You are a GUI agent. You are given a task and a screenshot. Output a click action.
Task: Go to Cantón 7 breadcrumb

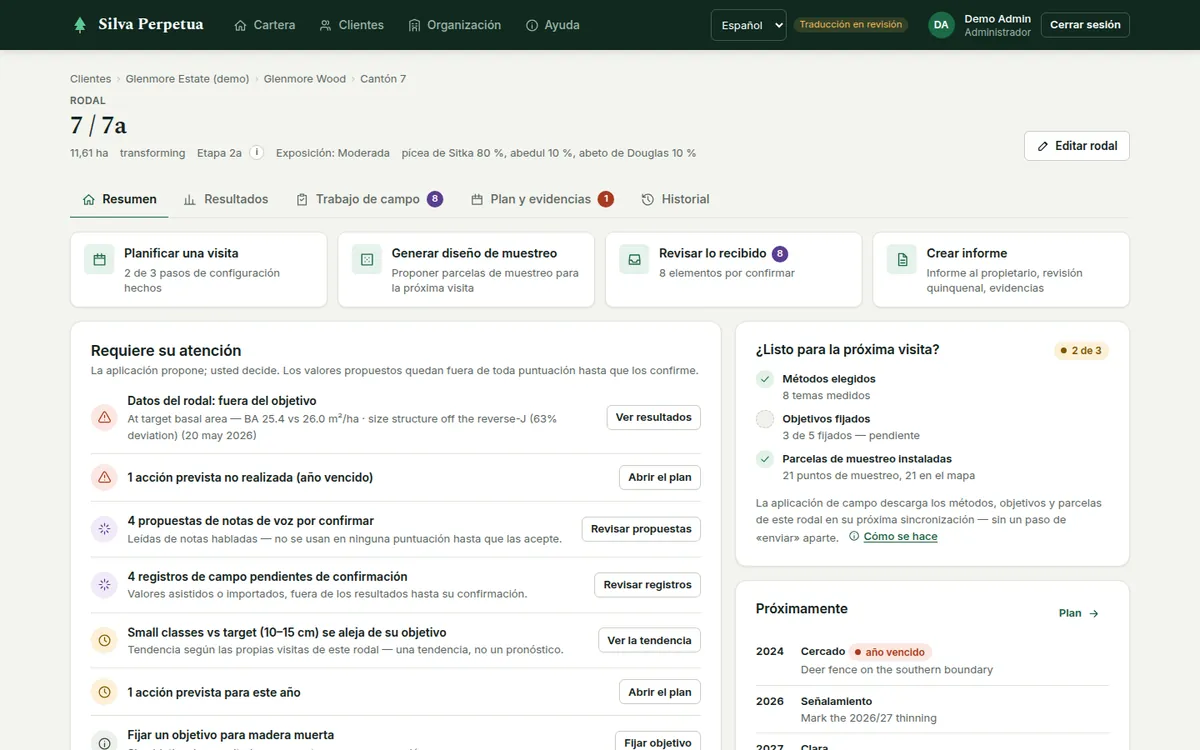[x=383, y=79]
